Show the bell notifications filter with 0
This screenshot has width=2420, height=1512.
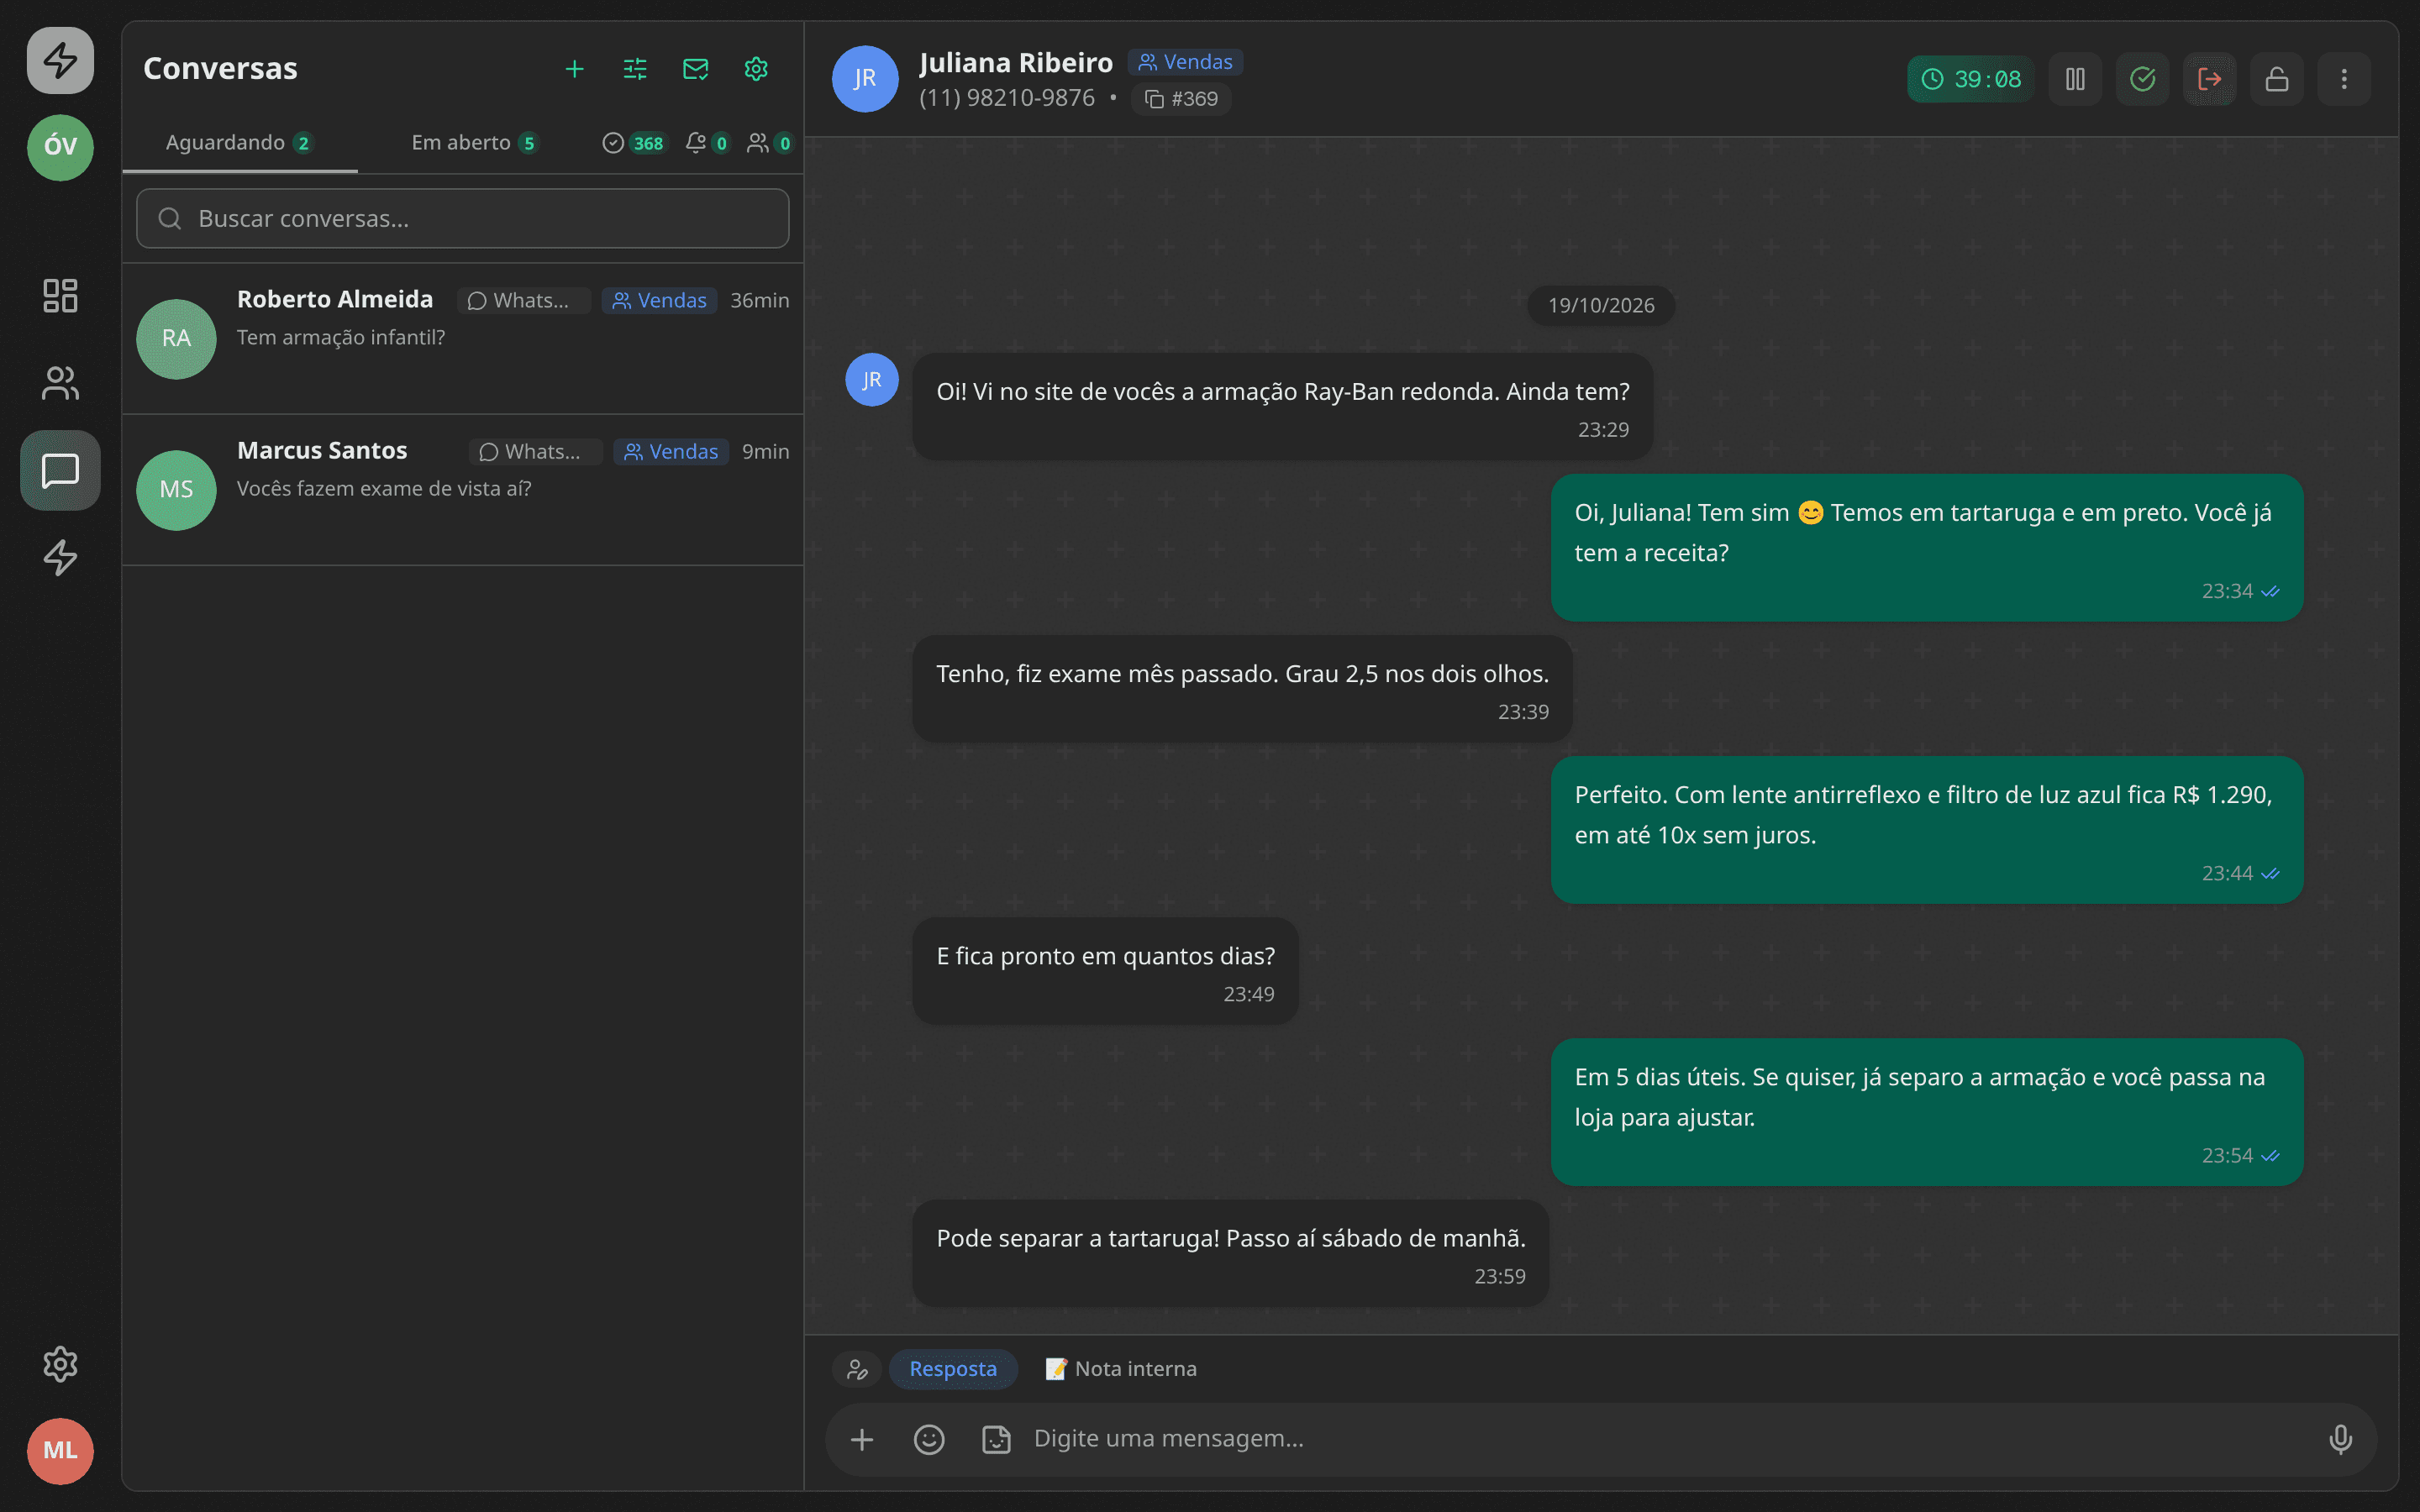tap(707, 143)
